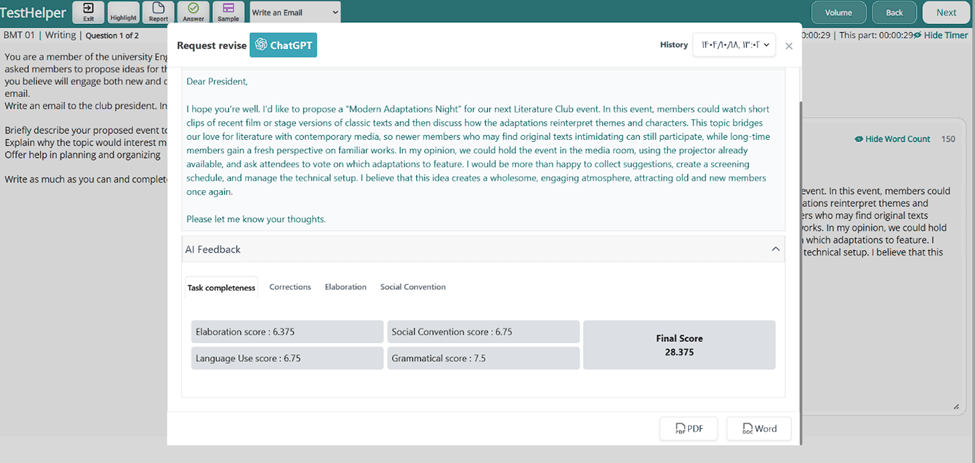Export feedback as PDF
This screenshot has height=463, width=975.
point(689,428)
